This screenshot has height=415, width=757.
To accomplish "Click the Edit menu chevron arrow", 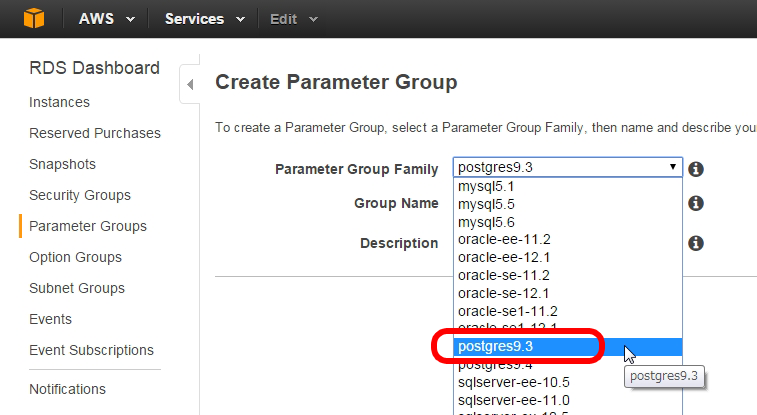I will pos(313,20).
